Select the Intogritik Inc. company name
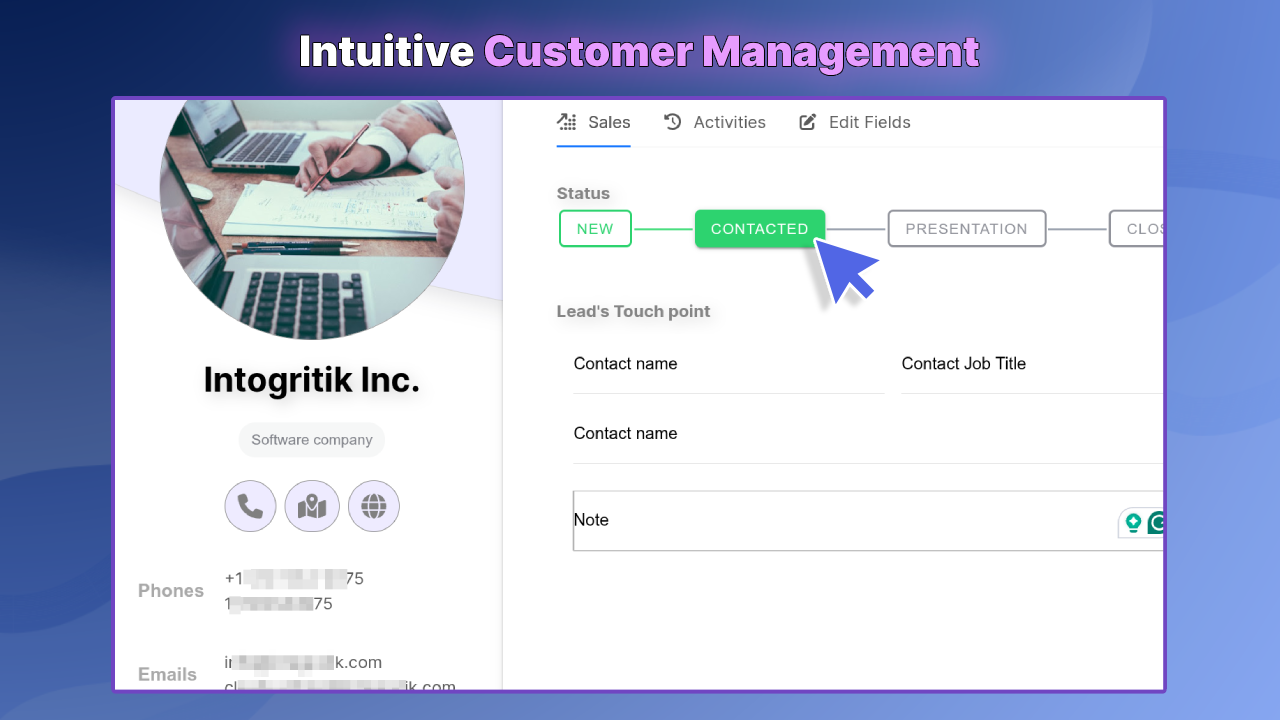This screenshot has width=1280, height=720. [312, 380]
